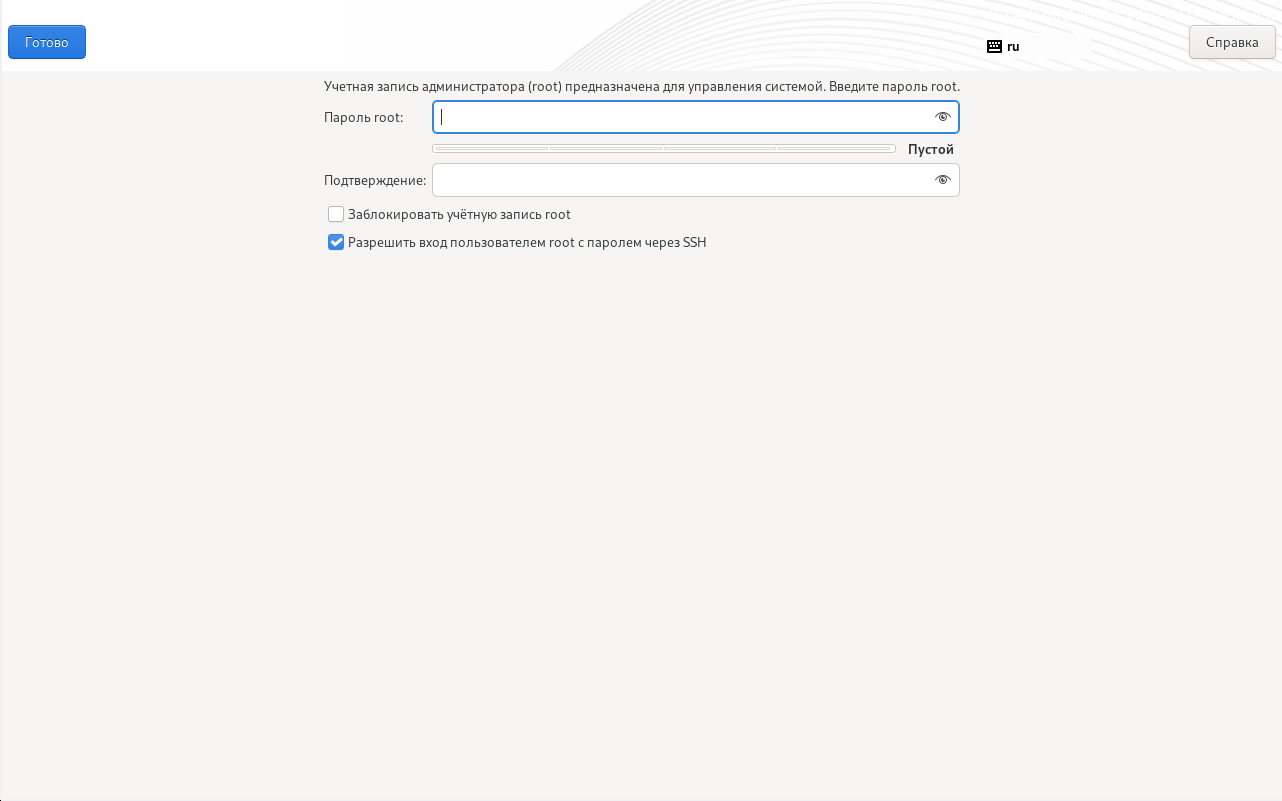Viewport: 1282px width, 801px height.
Task: Click second segment of password strength bar
Action: (x=606, y=149)
